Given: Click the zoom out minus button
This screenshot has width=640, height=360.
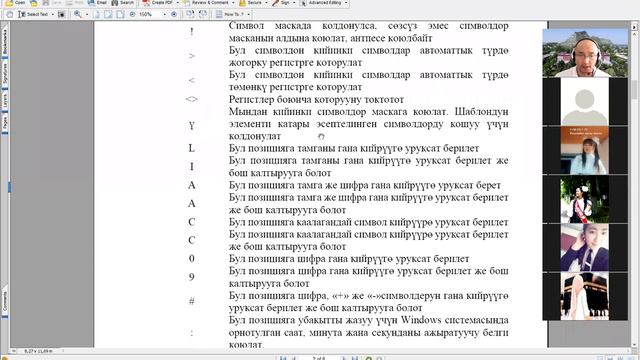Looking at the screenshot, I should [x=132, y=14].
